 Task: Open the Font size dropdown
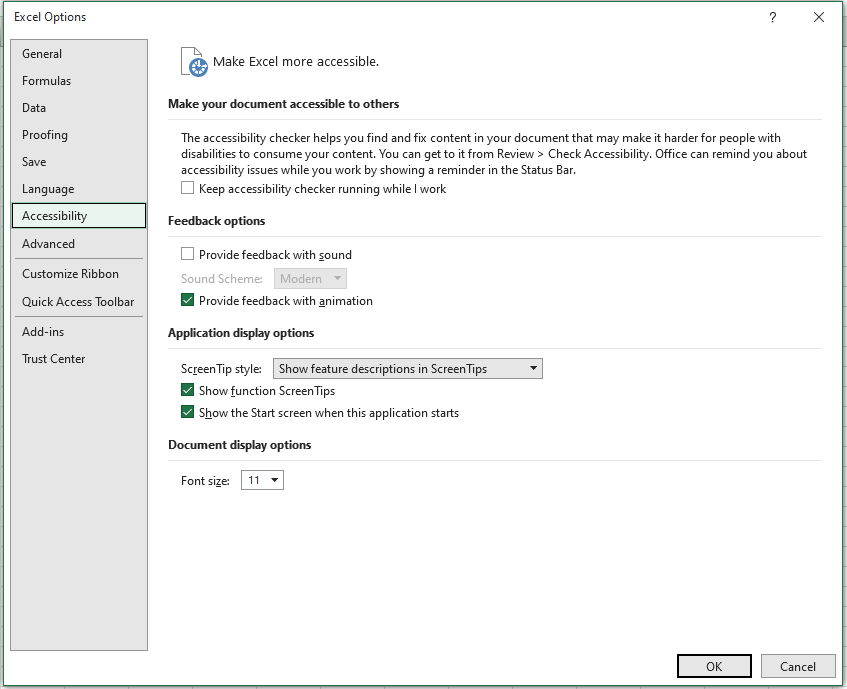point(262,480)
